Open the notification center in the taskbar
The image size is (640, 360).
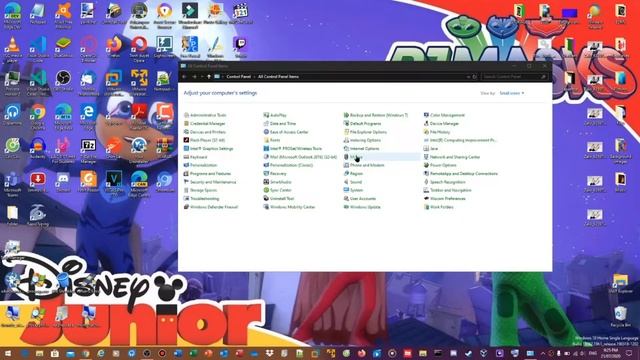click(x=630, y=353)
